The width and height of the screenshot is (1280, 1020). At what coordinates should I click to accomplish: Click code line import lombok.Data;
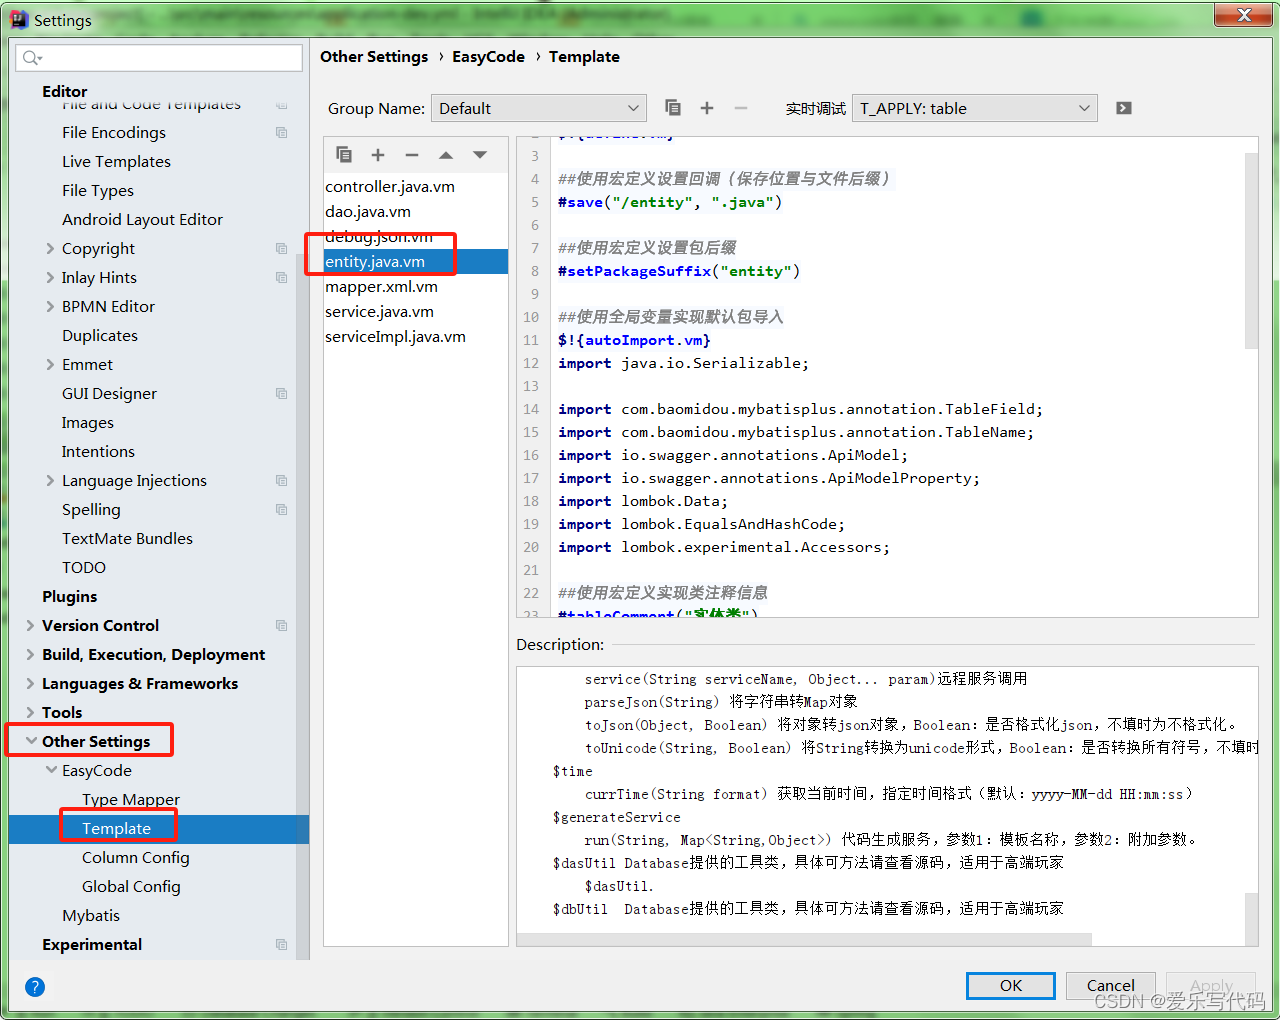click(643, 501)
